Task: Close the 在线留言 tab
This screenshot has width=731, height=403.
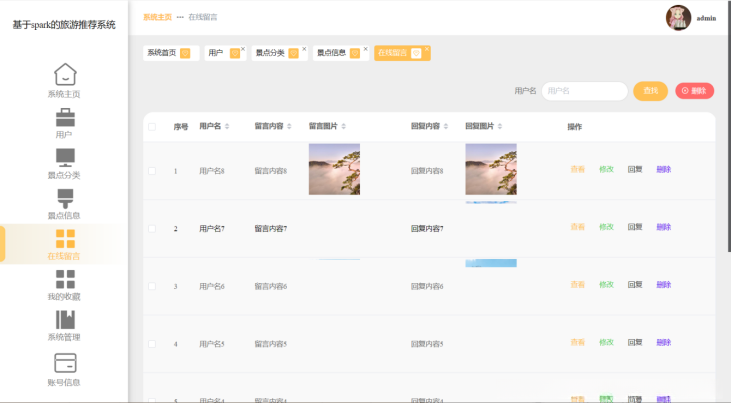Action: click(427, 49)
